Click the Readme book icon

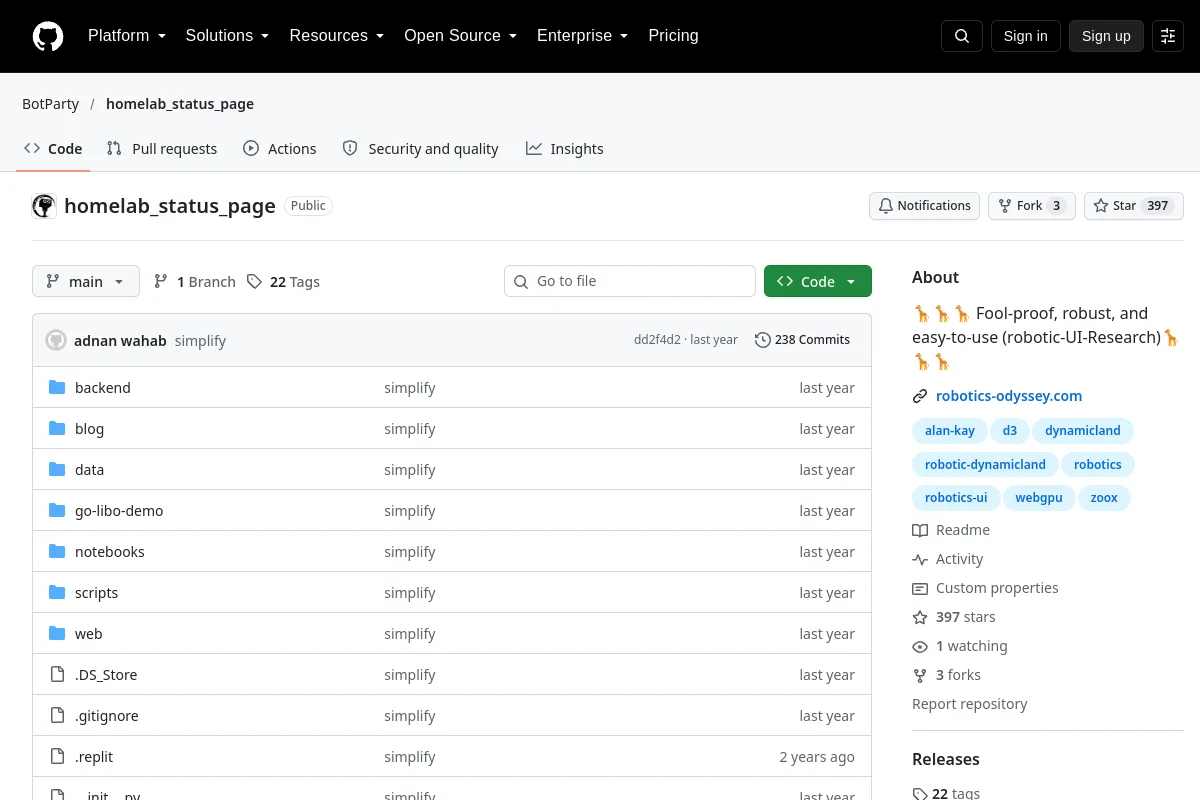point(920,530)
